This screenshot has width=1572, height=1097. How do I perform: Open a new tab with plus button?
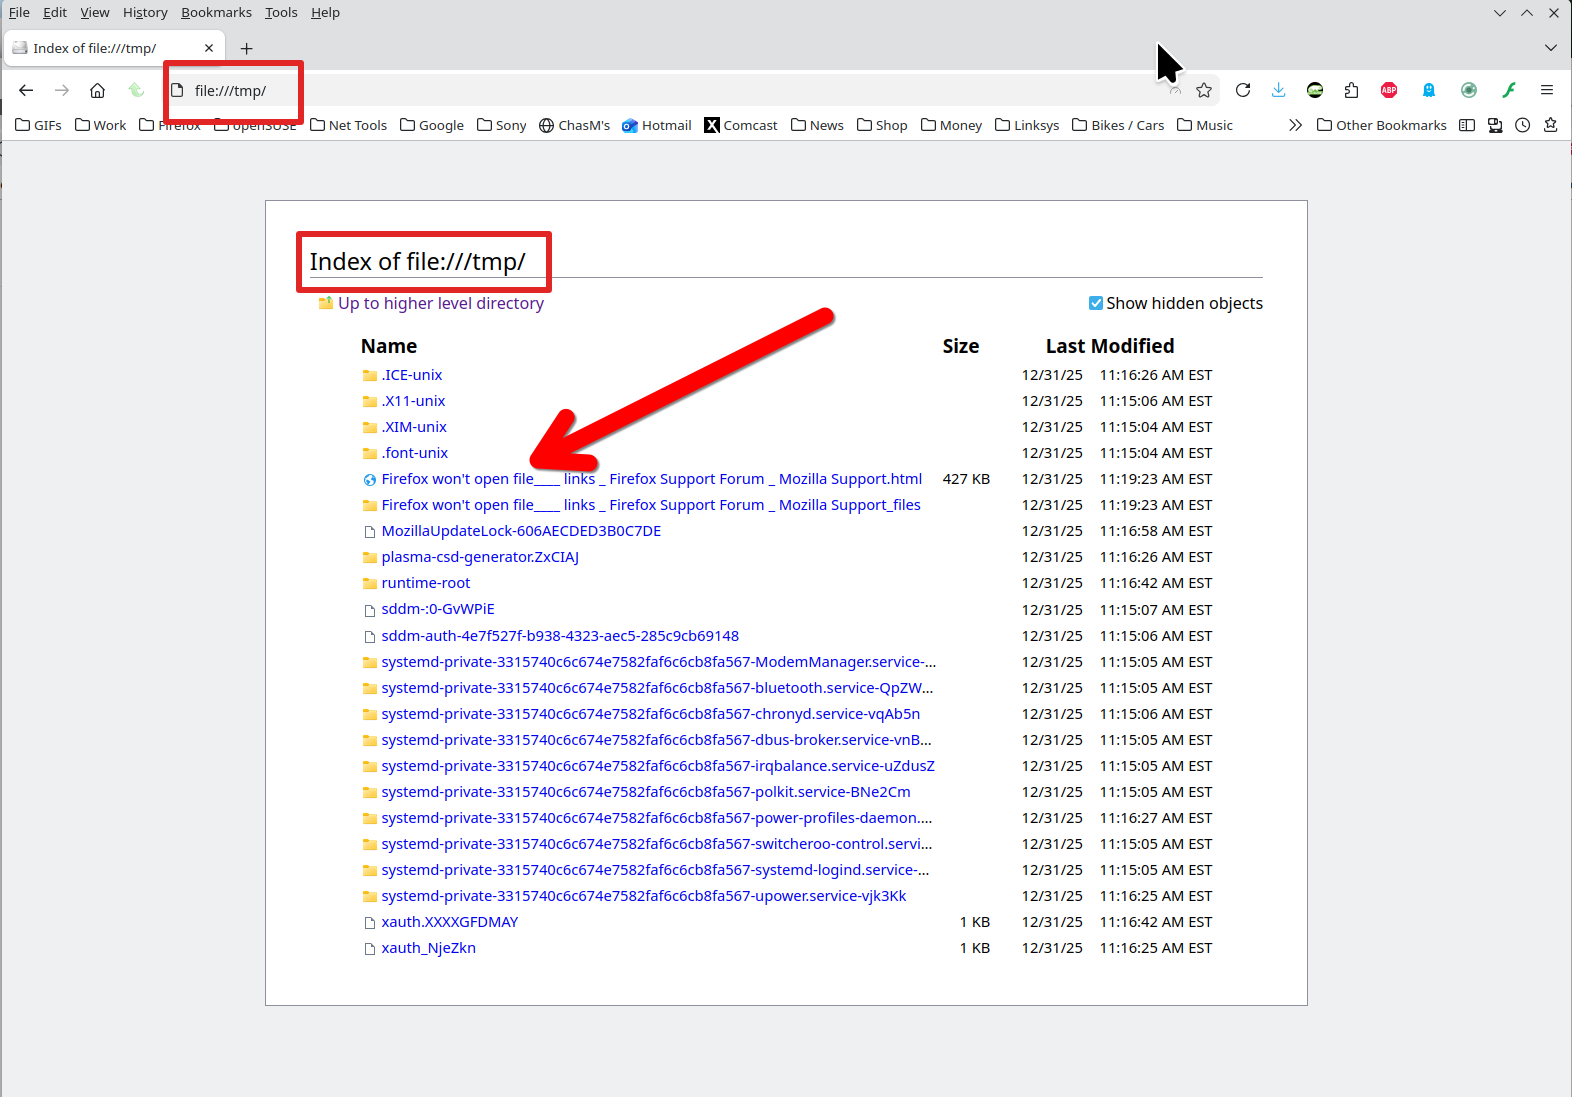click(246, 48)
